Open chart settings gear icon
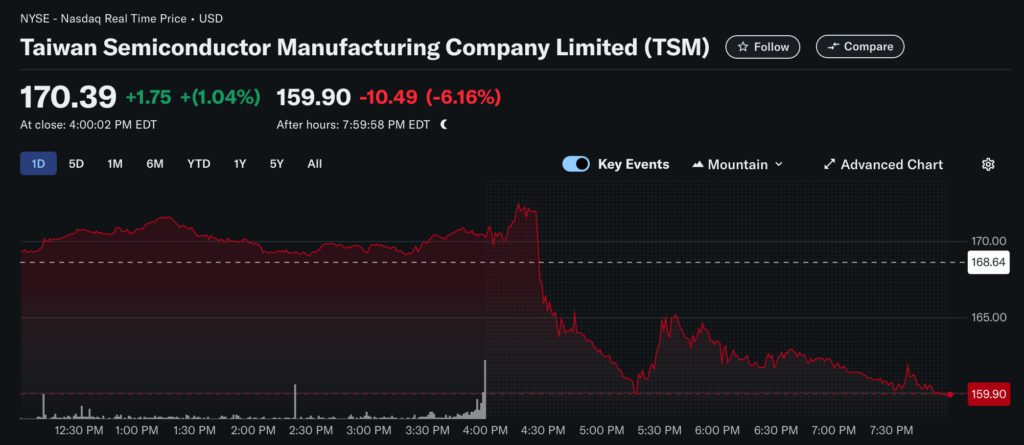This screenshot has height=445, width=1024. 988,164
